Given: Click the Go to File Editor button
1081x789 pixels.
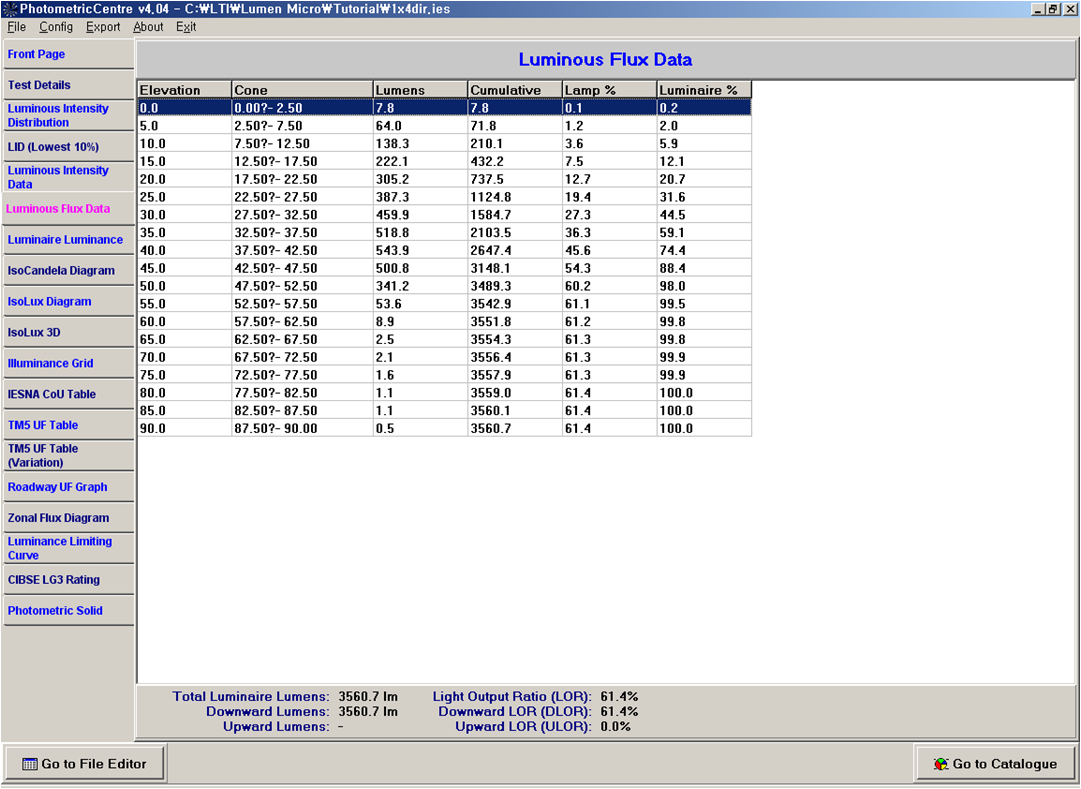Looking at the screenshot, I should point(84,764).
